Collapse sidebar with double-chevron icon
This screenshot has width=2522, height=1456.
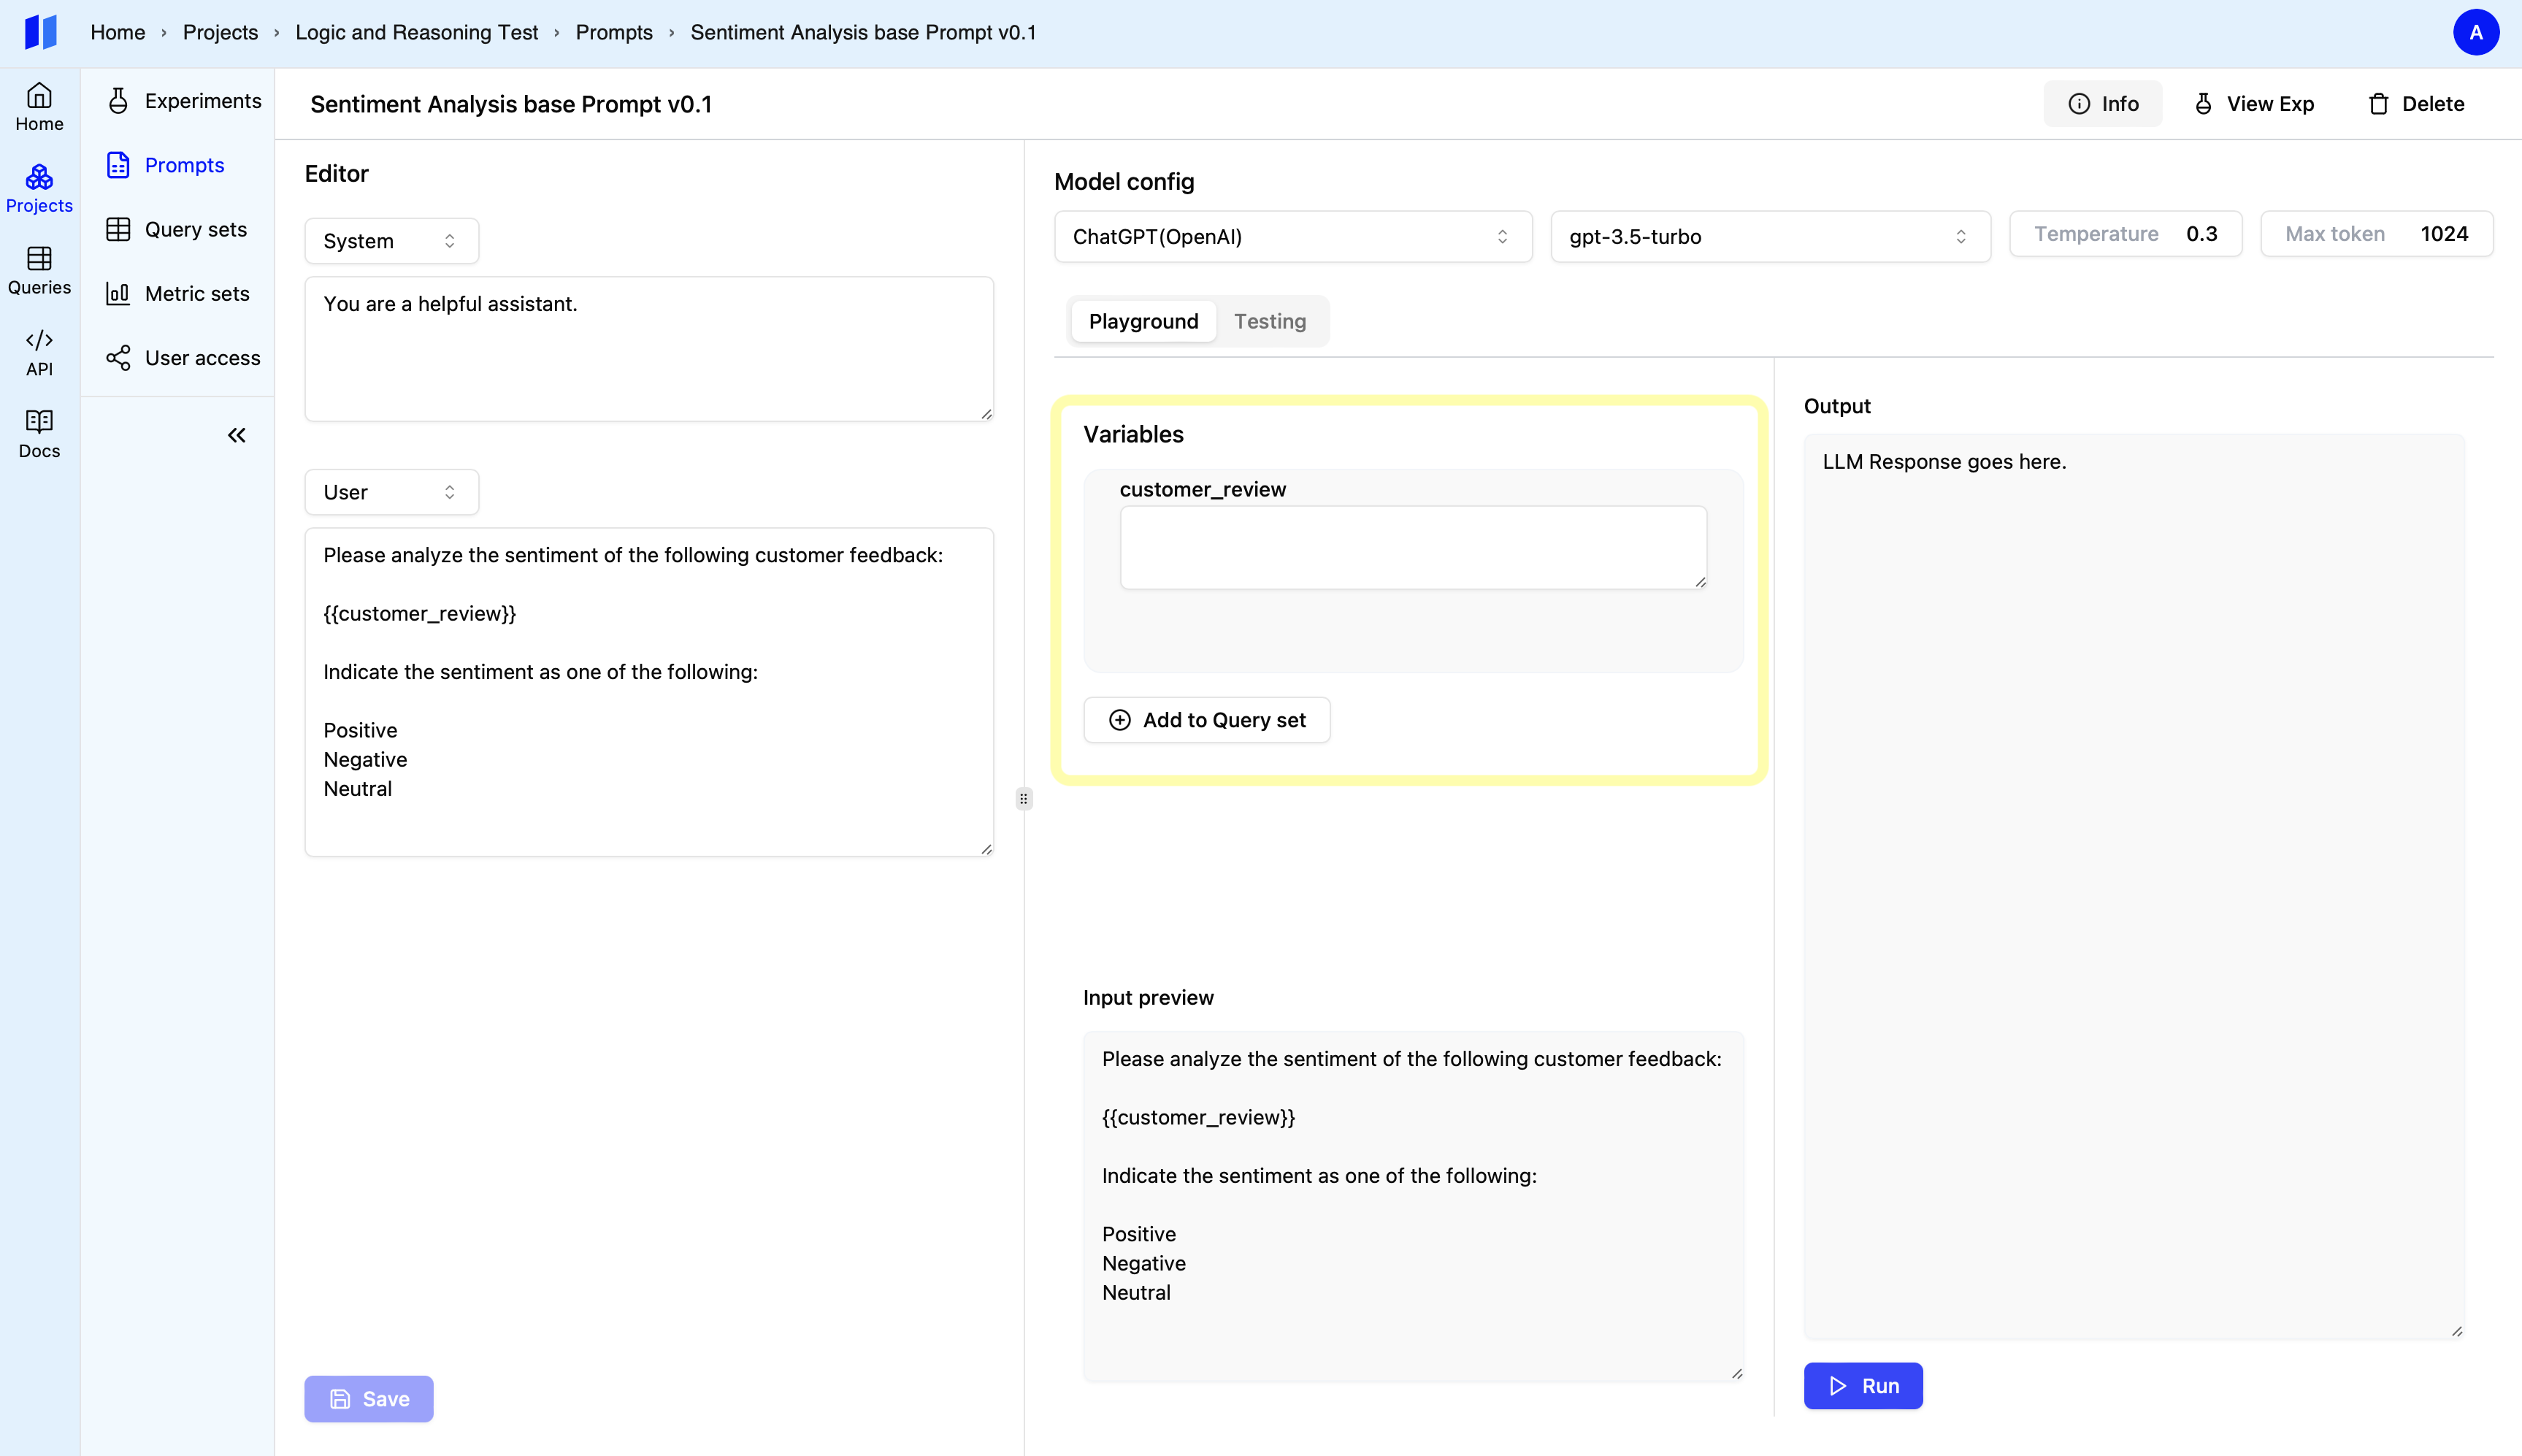(236, 435)
